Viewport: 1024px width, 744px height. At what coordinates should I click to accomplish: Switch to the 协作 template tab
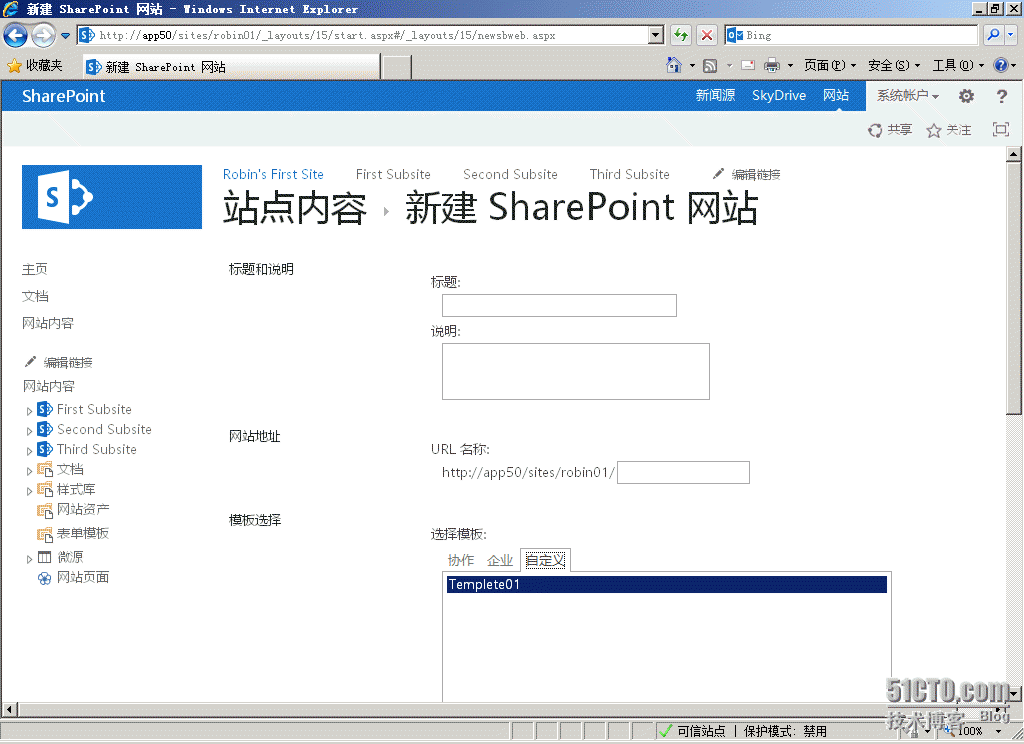pos(461,560)
